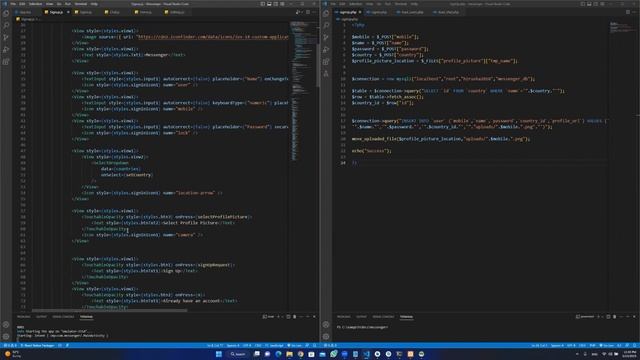
Task: Switch to Output tab in right panel
Action: click(x=361, y=317)
